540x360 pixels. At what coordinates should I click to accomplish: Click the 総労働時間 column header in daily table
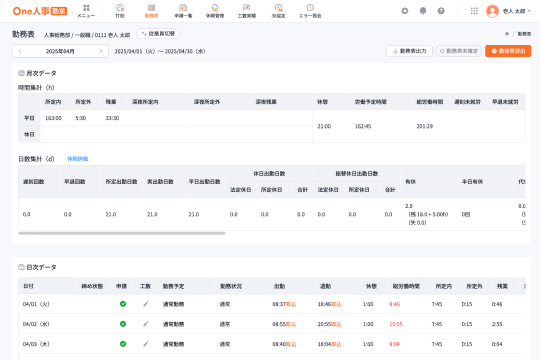[x=406, y=286]
